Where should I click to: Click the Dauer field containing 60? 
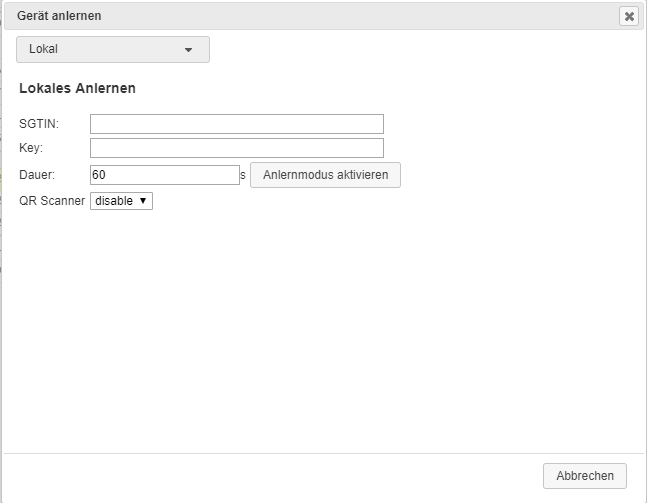[x=165, y=175]
